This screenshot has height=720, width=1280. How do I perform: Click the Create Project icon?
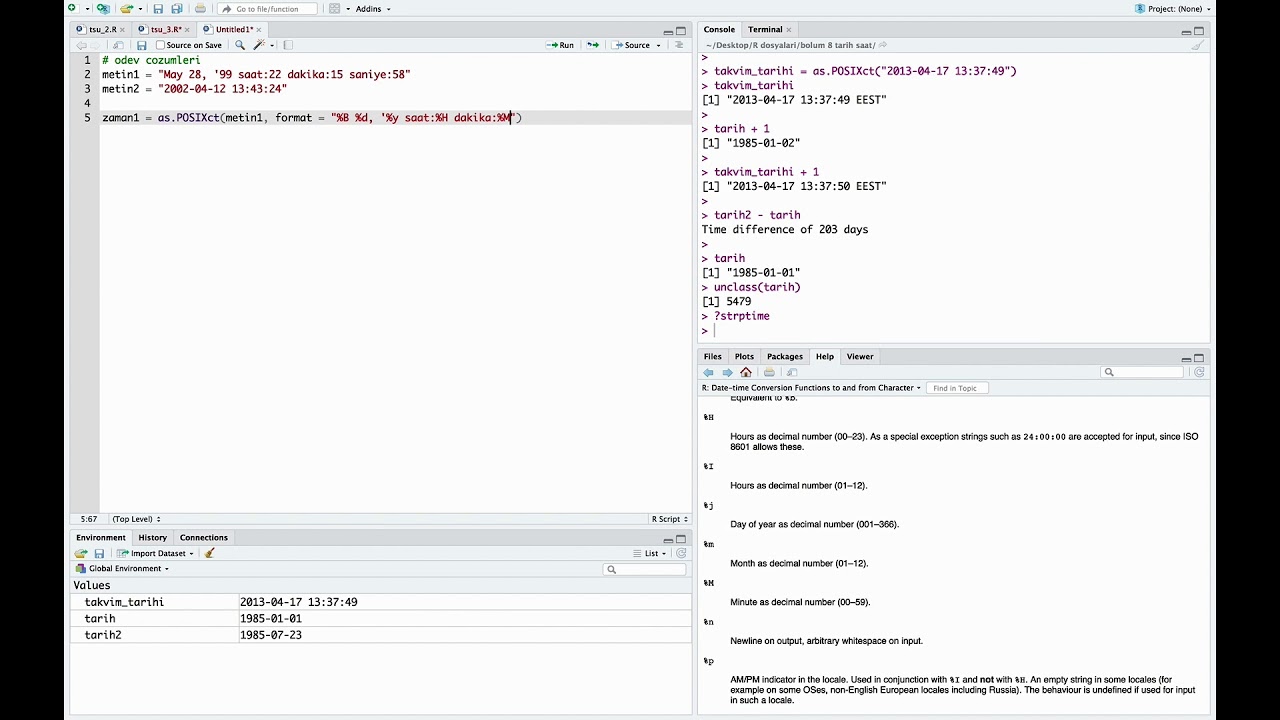103,8
